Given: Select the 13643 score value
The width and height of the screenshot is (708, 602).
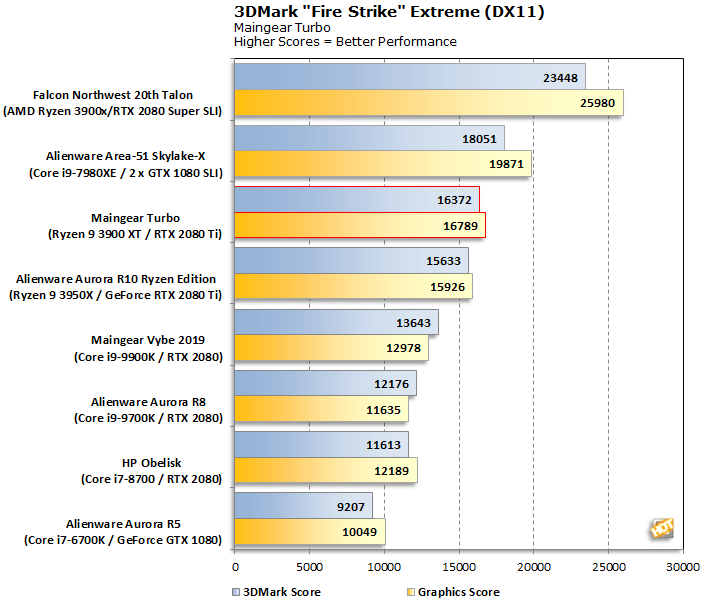Looking at the screenshot, I should pyautogui.click(x=414, y=323).
